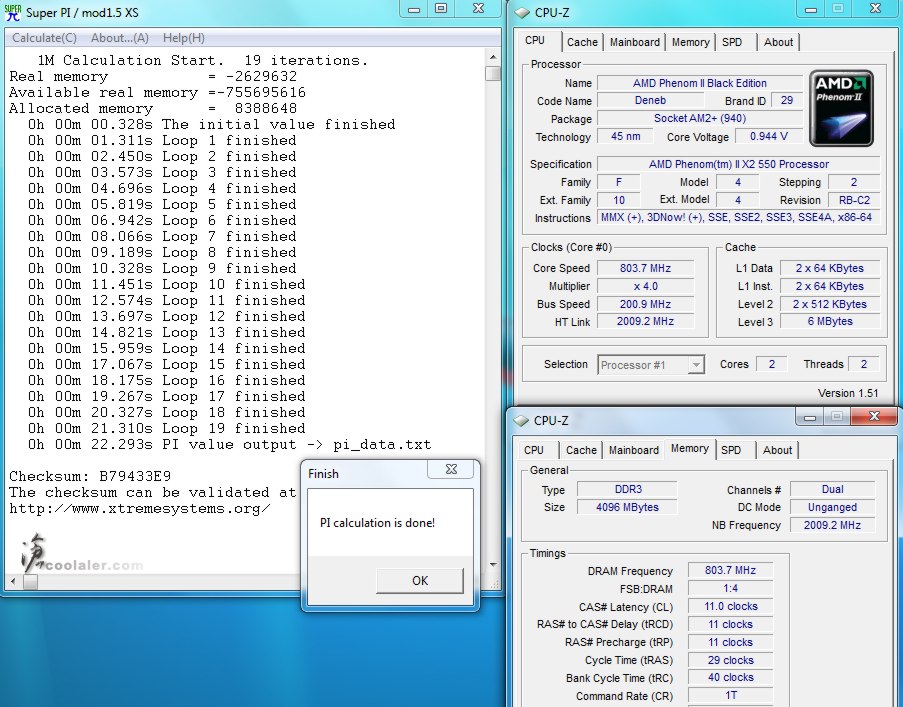Click the scroll down arrow in Super PI

(x=493, y=565)
